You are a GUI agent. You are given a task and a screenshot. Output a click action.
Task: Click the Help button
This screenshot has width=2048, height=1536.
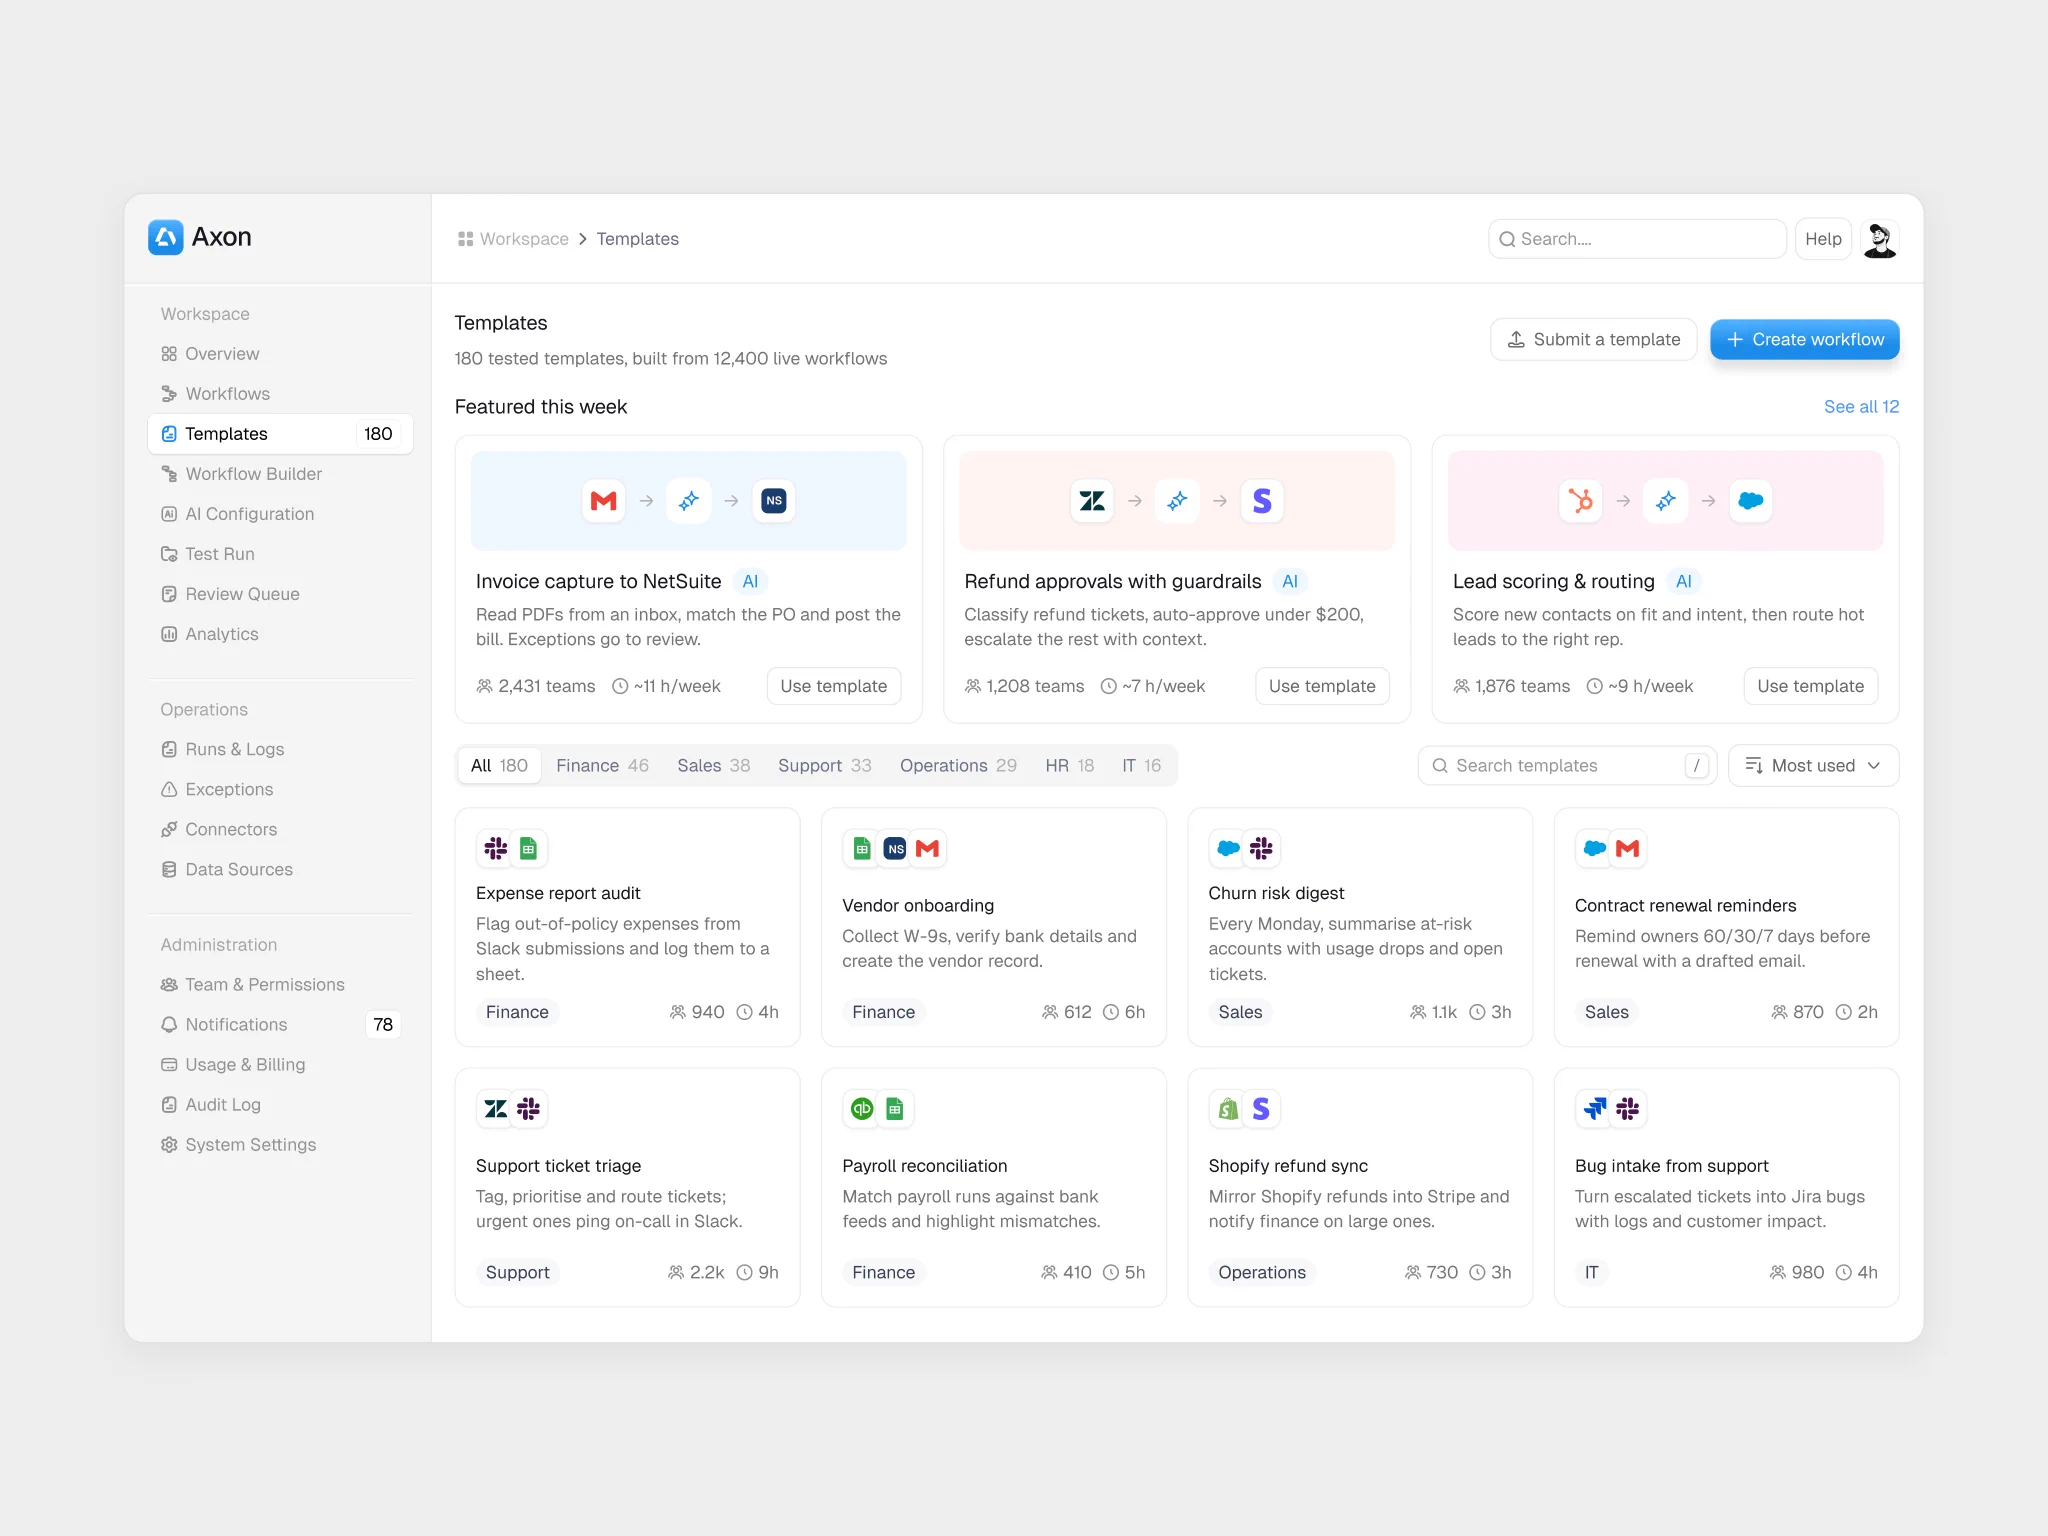[x=1823, y=239]
